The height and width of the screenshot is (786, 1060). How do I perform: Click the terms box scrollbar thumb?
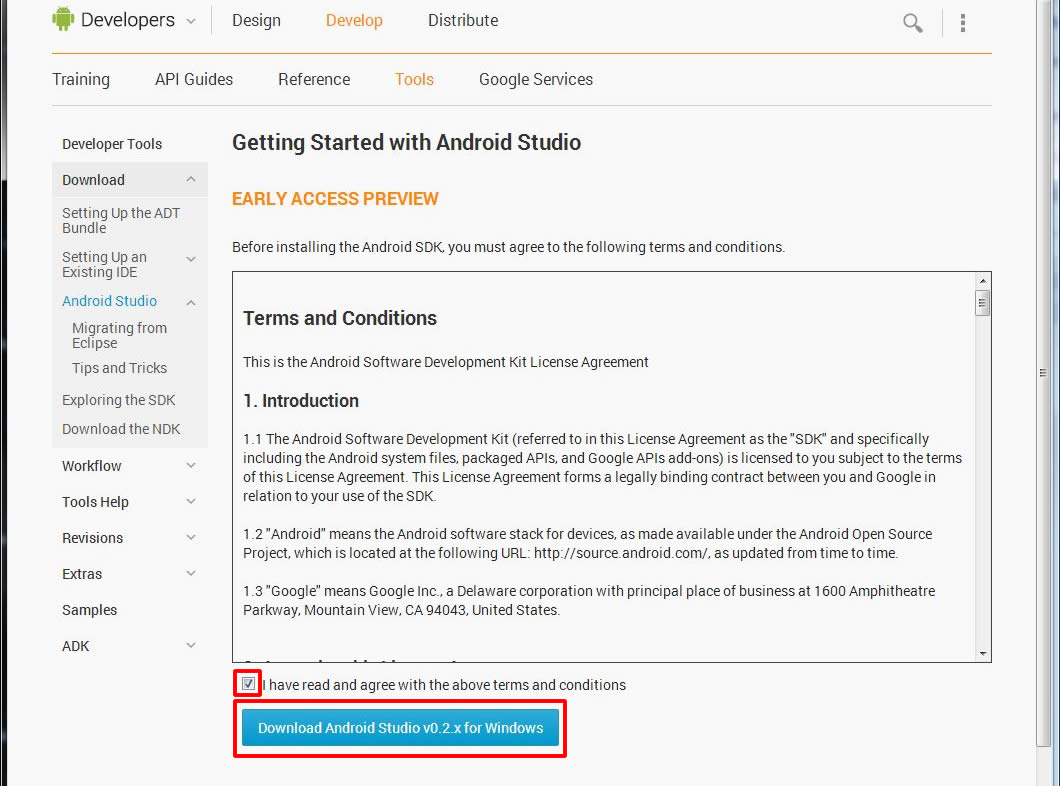click(x=983, y=302)
